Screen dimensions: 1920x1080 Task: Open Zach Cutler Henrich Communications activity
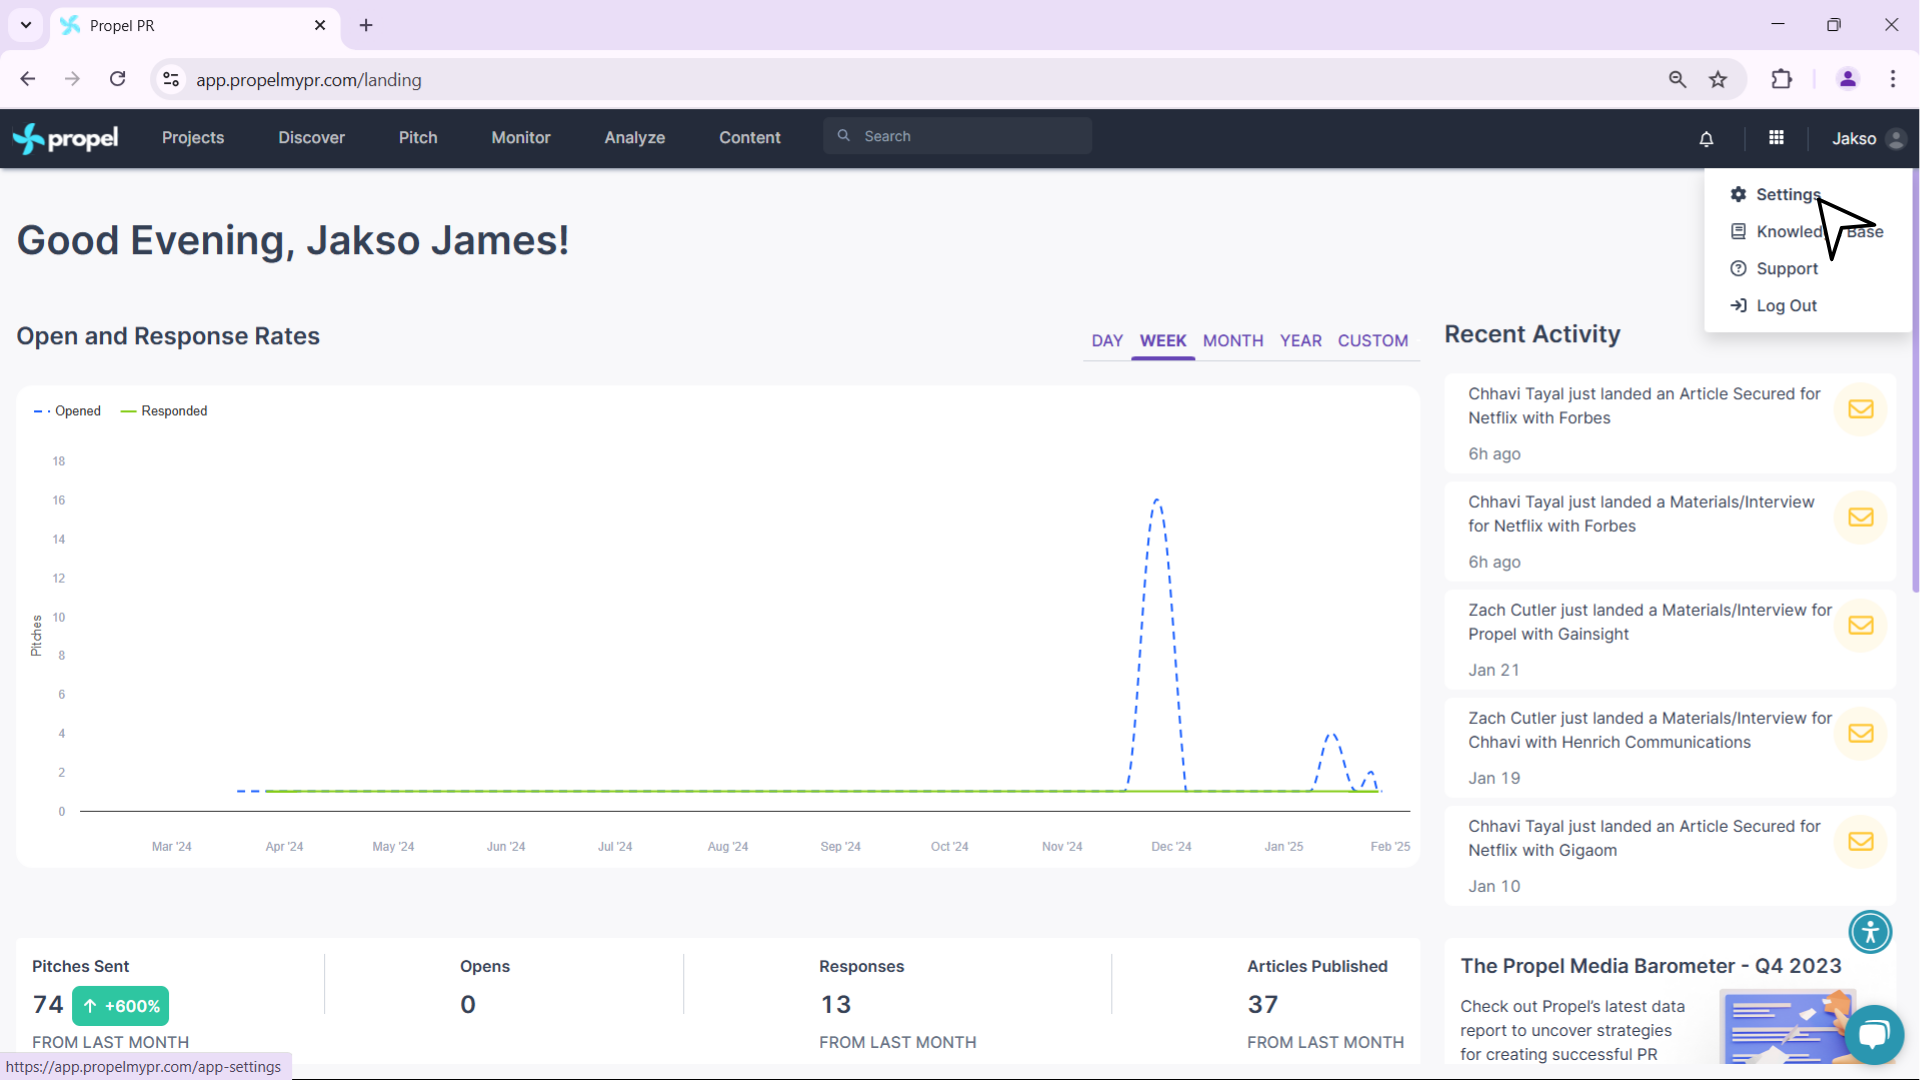tap(1669, 747)
